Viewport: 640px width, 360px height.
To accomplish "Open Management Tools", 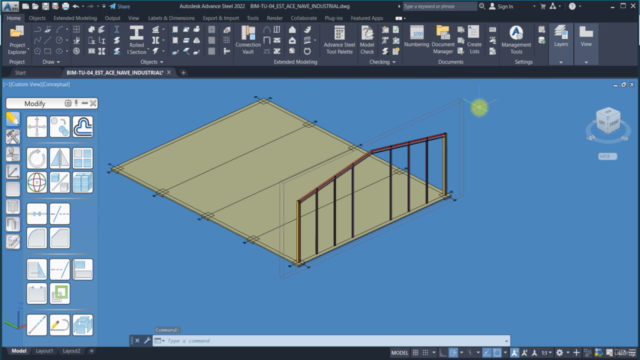I will (x=516, y=40).
